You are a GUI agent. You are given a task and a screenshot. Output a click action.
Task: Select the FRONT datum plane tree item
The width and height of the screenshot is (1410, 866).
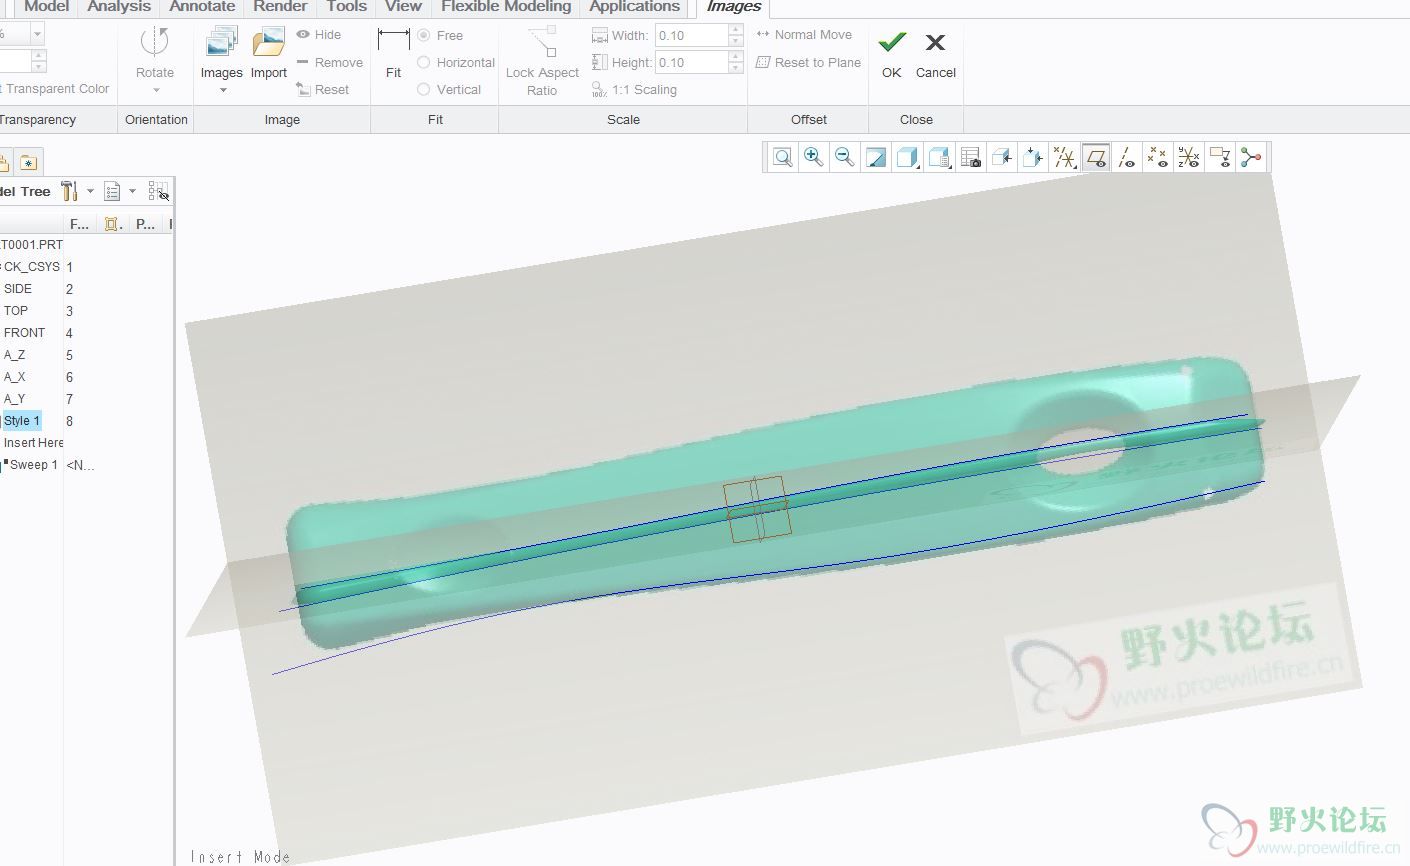click(x=24, y=333)
